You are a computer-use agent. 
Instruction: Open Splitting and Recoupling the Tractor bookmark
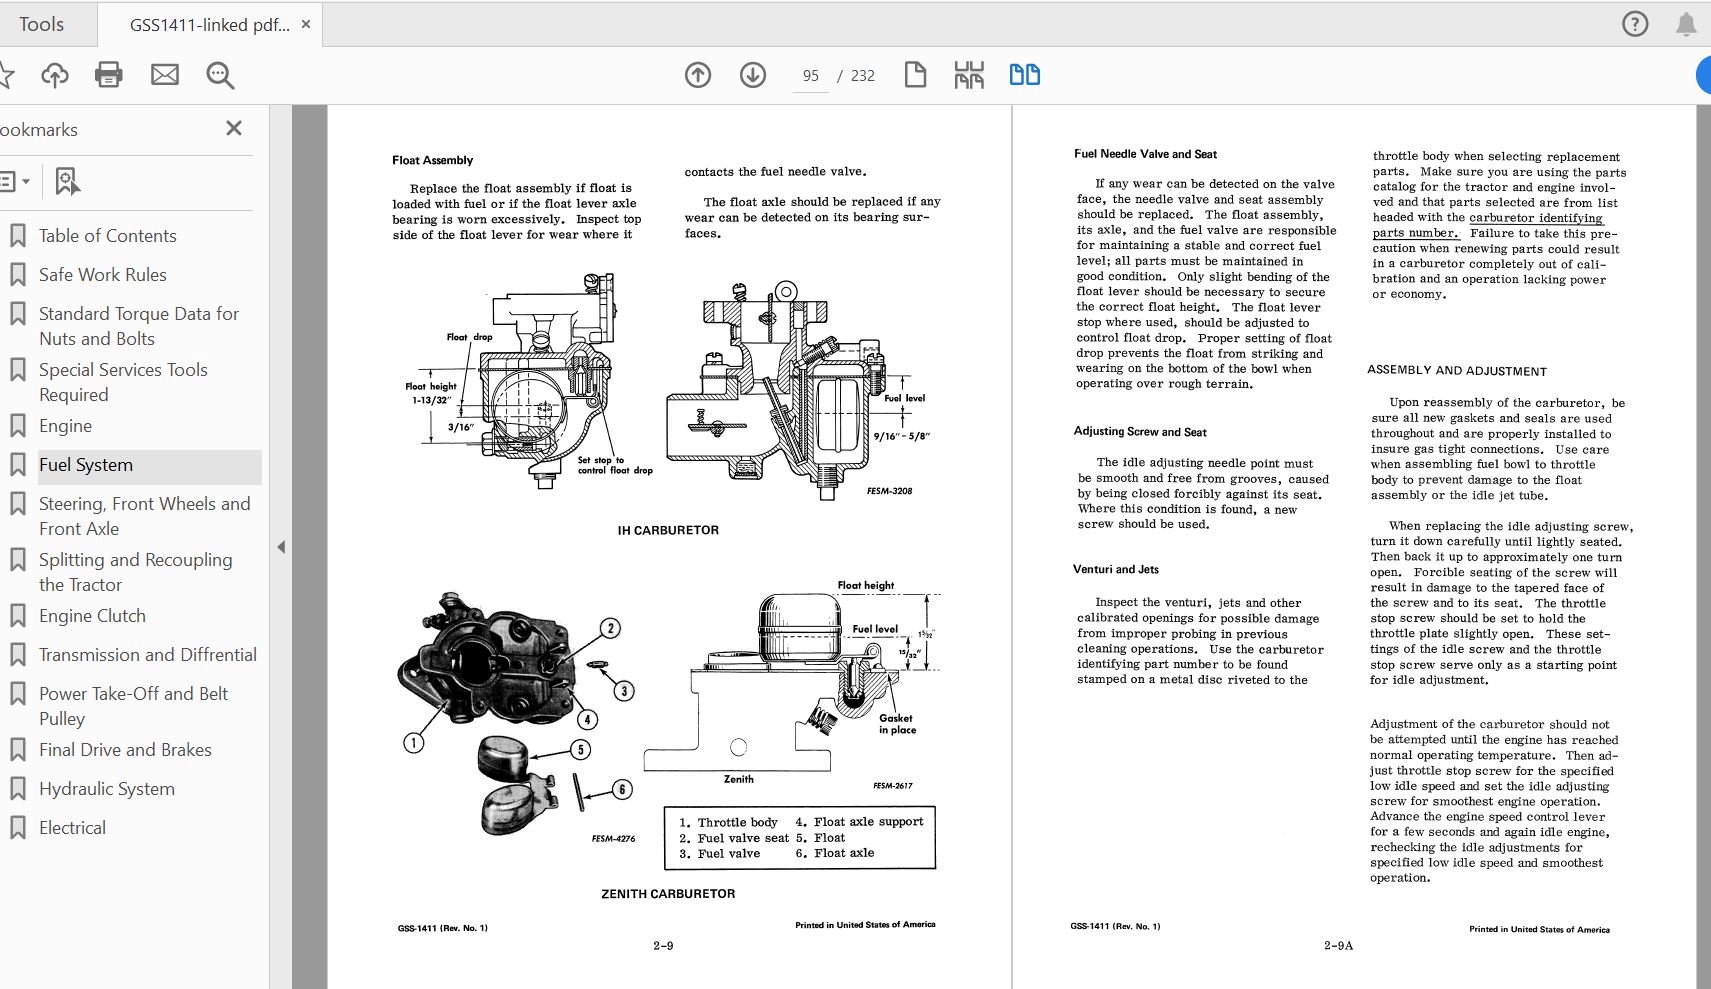pos(135,572)
